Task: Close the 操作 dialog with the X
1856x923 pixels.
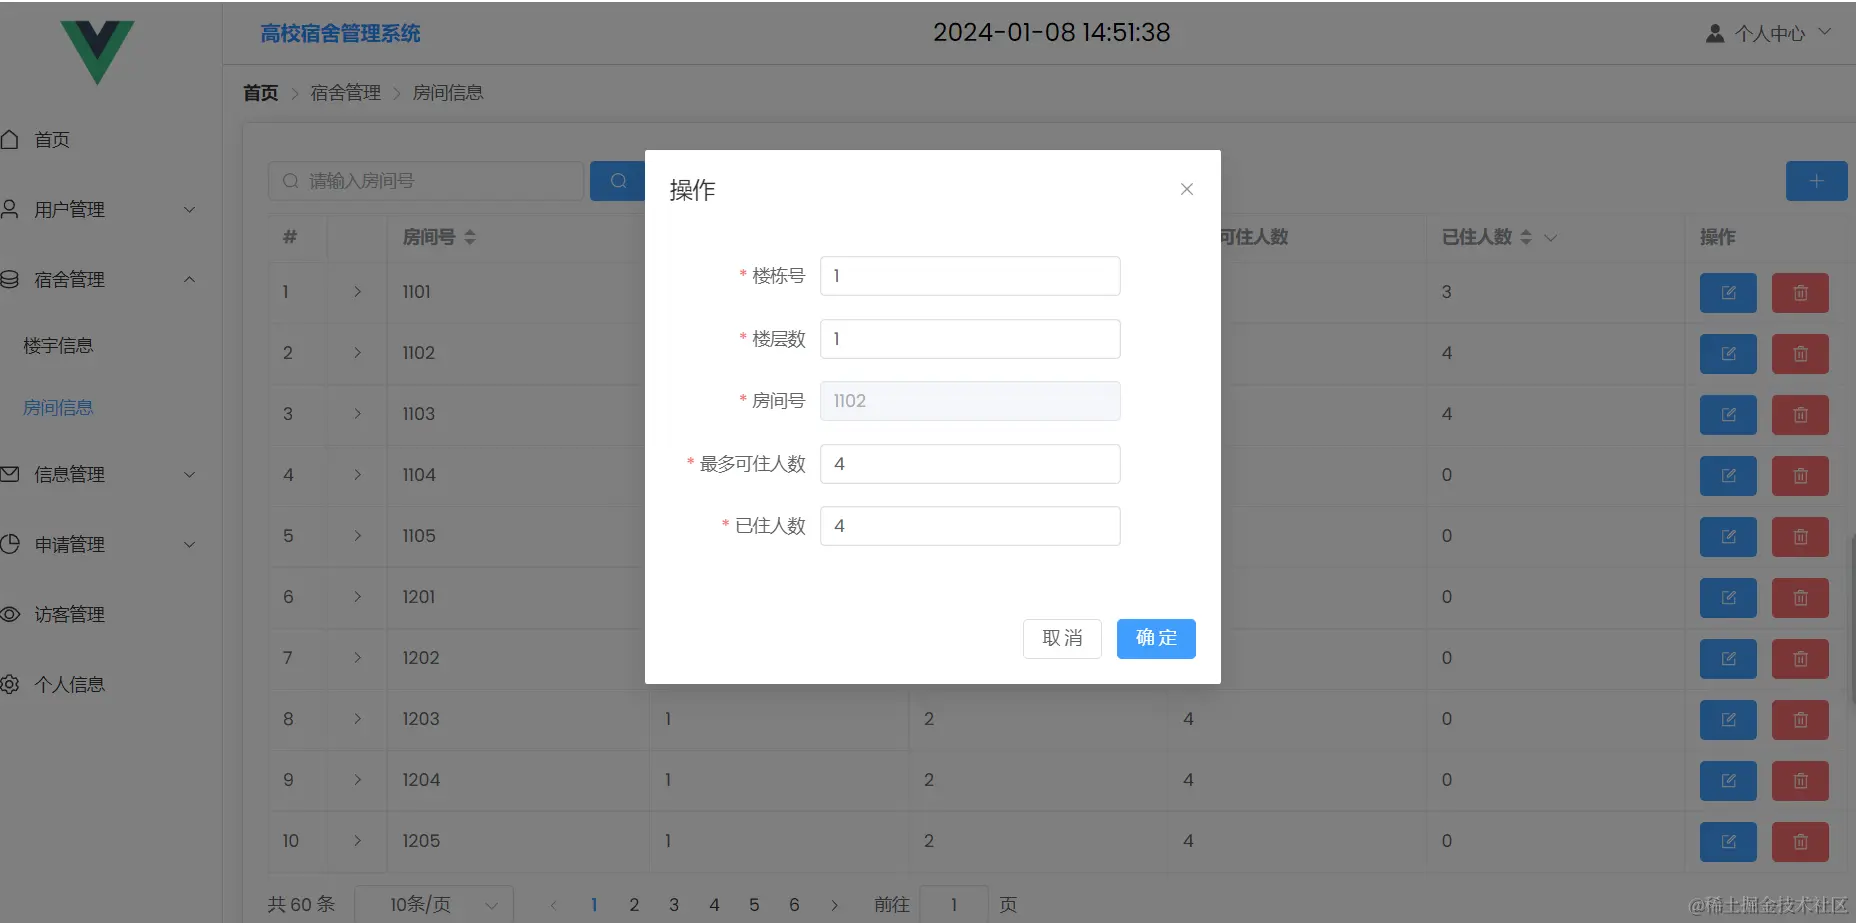Action: click(1187, 189)
